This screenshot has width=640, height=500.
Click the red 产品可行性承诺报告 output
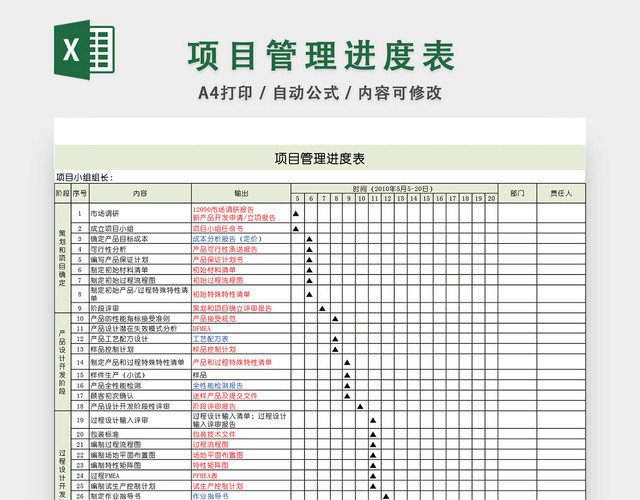pos(225,249)
